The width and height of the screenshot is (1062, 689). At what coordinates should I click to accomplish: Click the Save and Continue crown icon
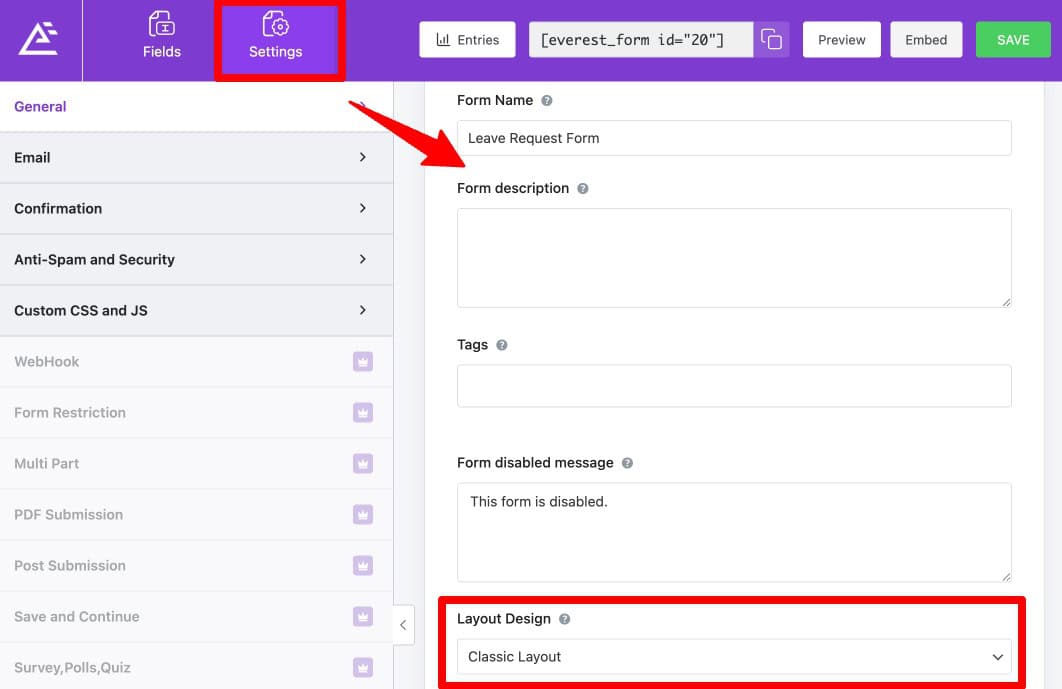click(x=363, y=617)
